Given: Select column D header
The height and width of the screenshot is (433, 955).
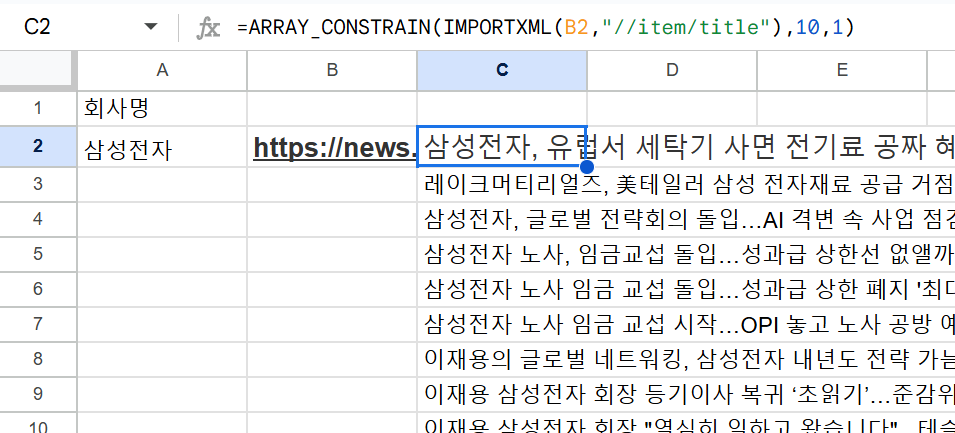Looking at the screenshot, I should click(672, 70).
